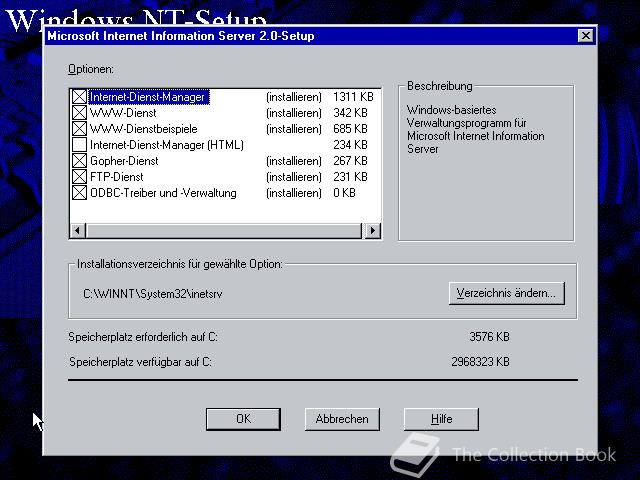This screenshot has width=640, height=480.
Task: Uncheck the WWW-Dienstbeispiele checkbox
Action: (79, 129)
